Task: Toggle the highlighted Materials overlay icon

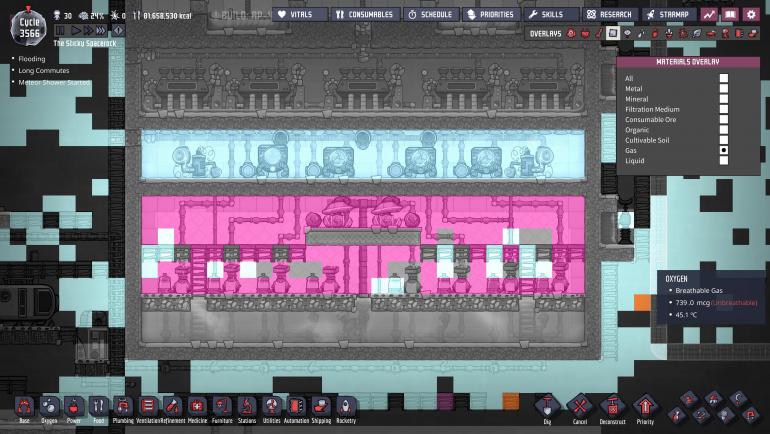Action: 613,33
